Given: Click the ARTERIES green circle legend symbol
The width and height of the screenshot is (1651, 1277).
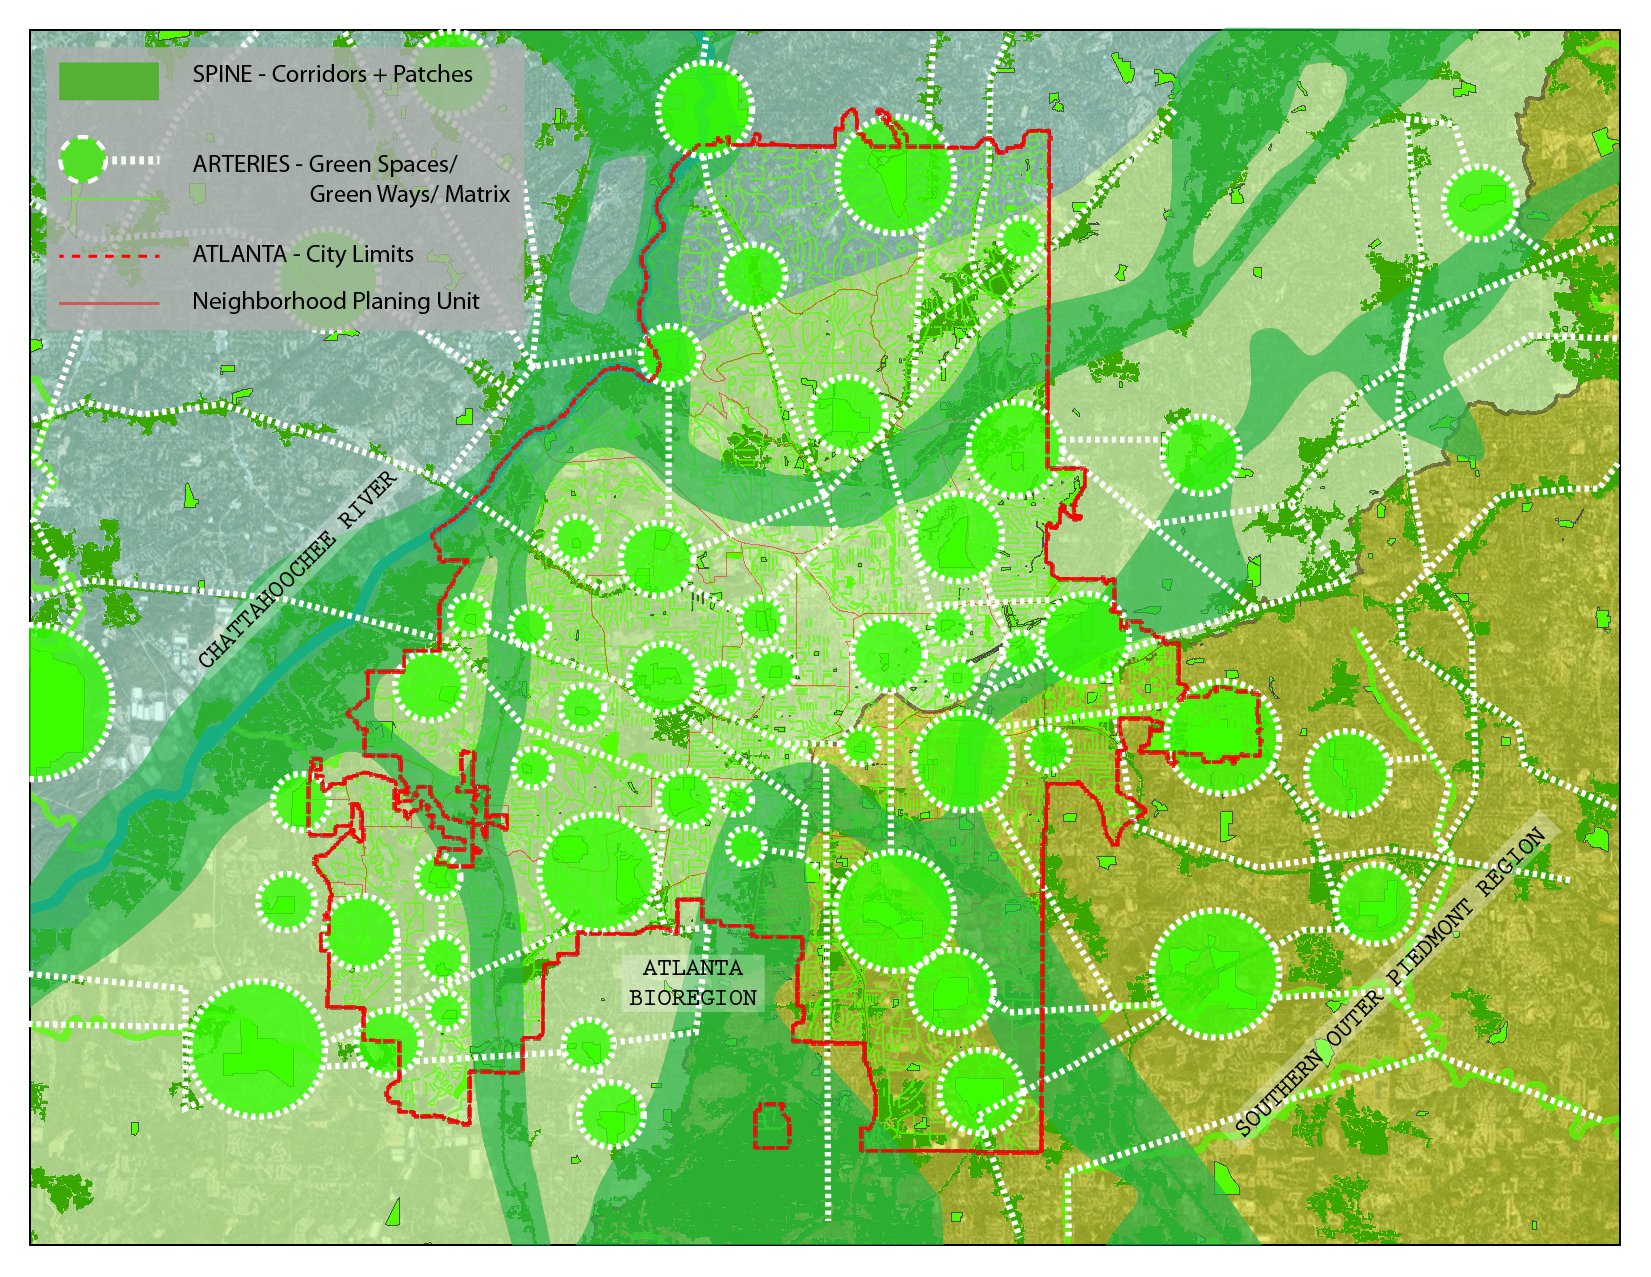Looking at the screenshot, I should coord(82,160).
